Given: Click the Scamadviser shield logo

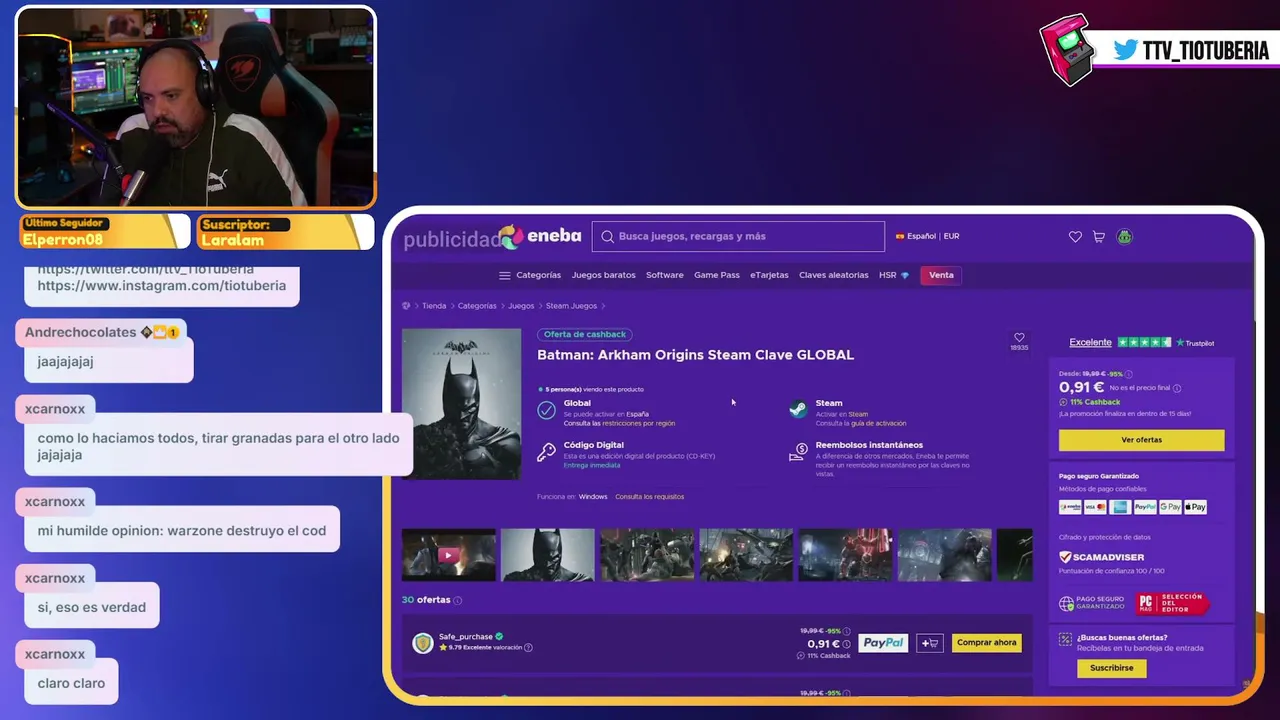Looking at the screenshot, I should pos(1066,557).
